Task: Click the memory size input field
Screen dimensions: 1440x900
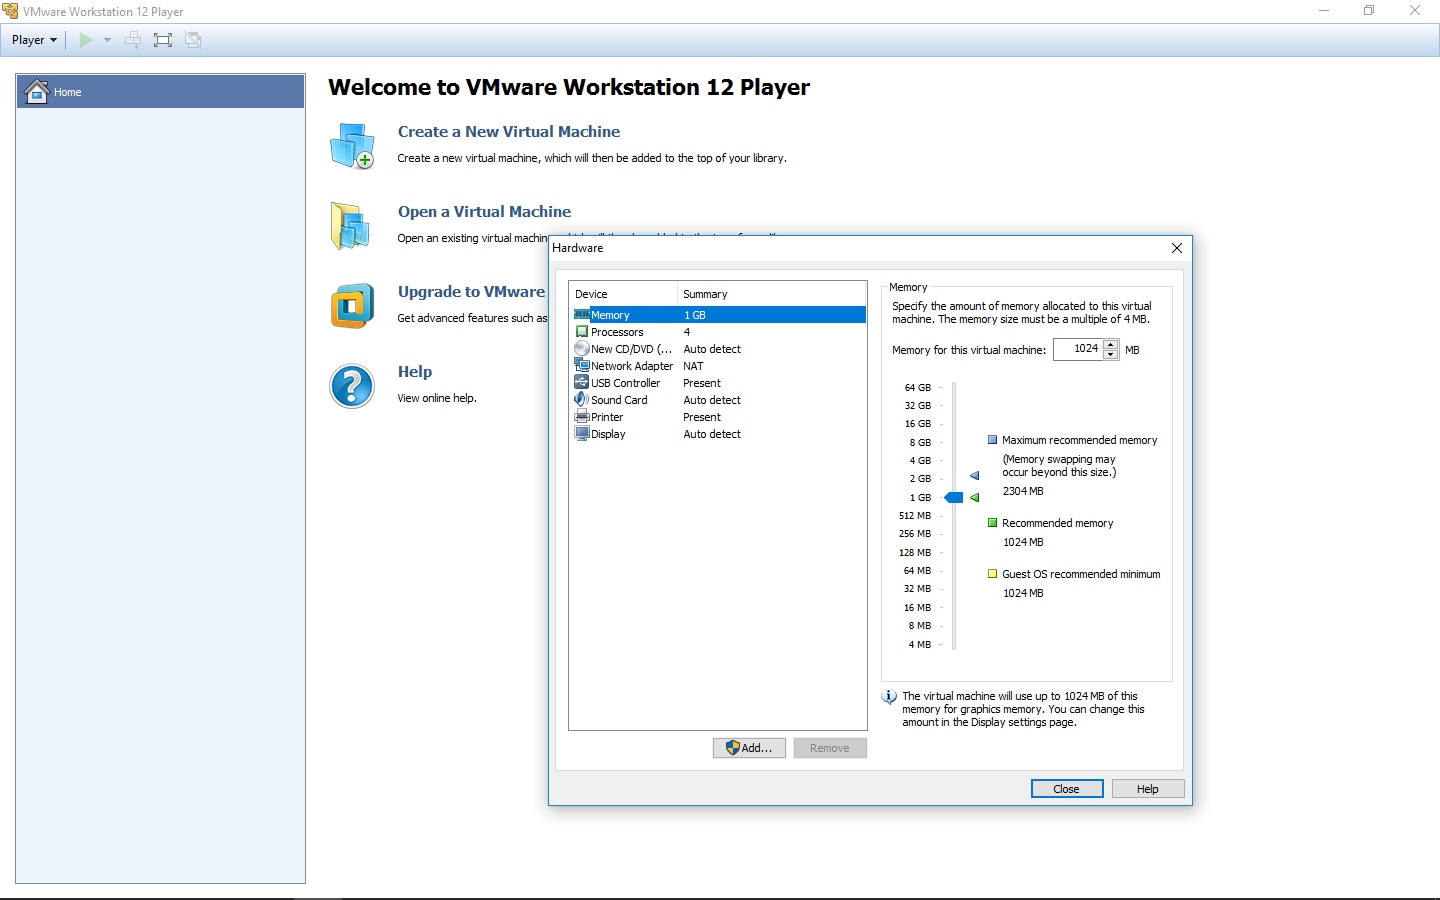Action: pyautogui.click(x=1079, y=349)
